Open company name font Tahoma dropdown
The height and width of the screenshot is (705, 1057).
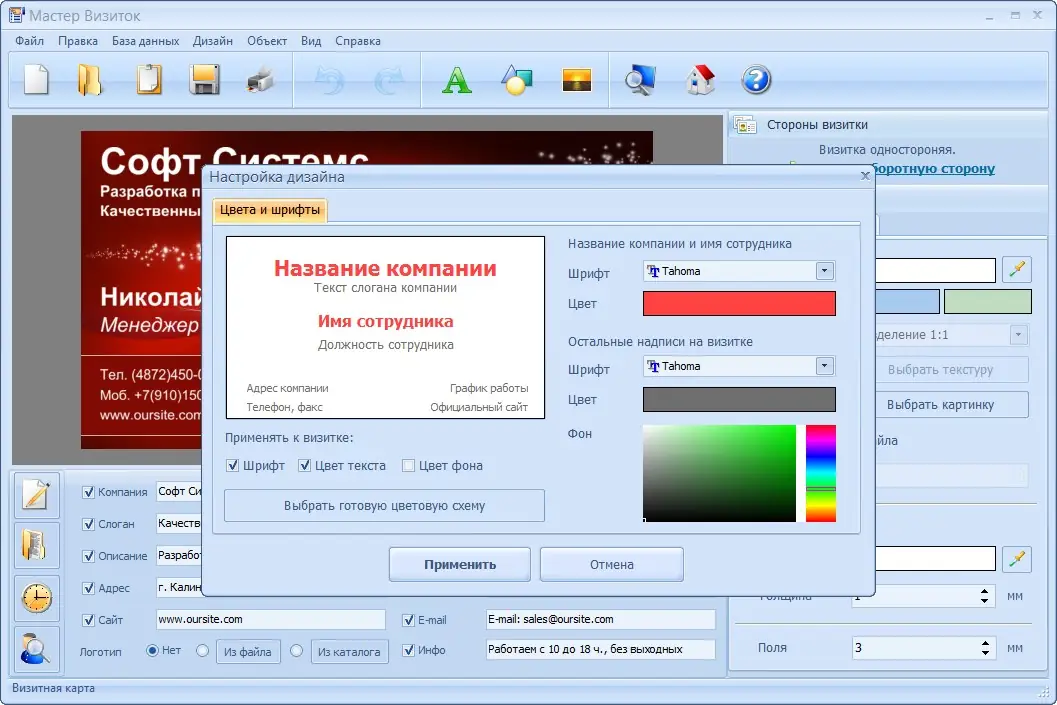[824, 271]
